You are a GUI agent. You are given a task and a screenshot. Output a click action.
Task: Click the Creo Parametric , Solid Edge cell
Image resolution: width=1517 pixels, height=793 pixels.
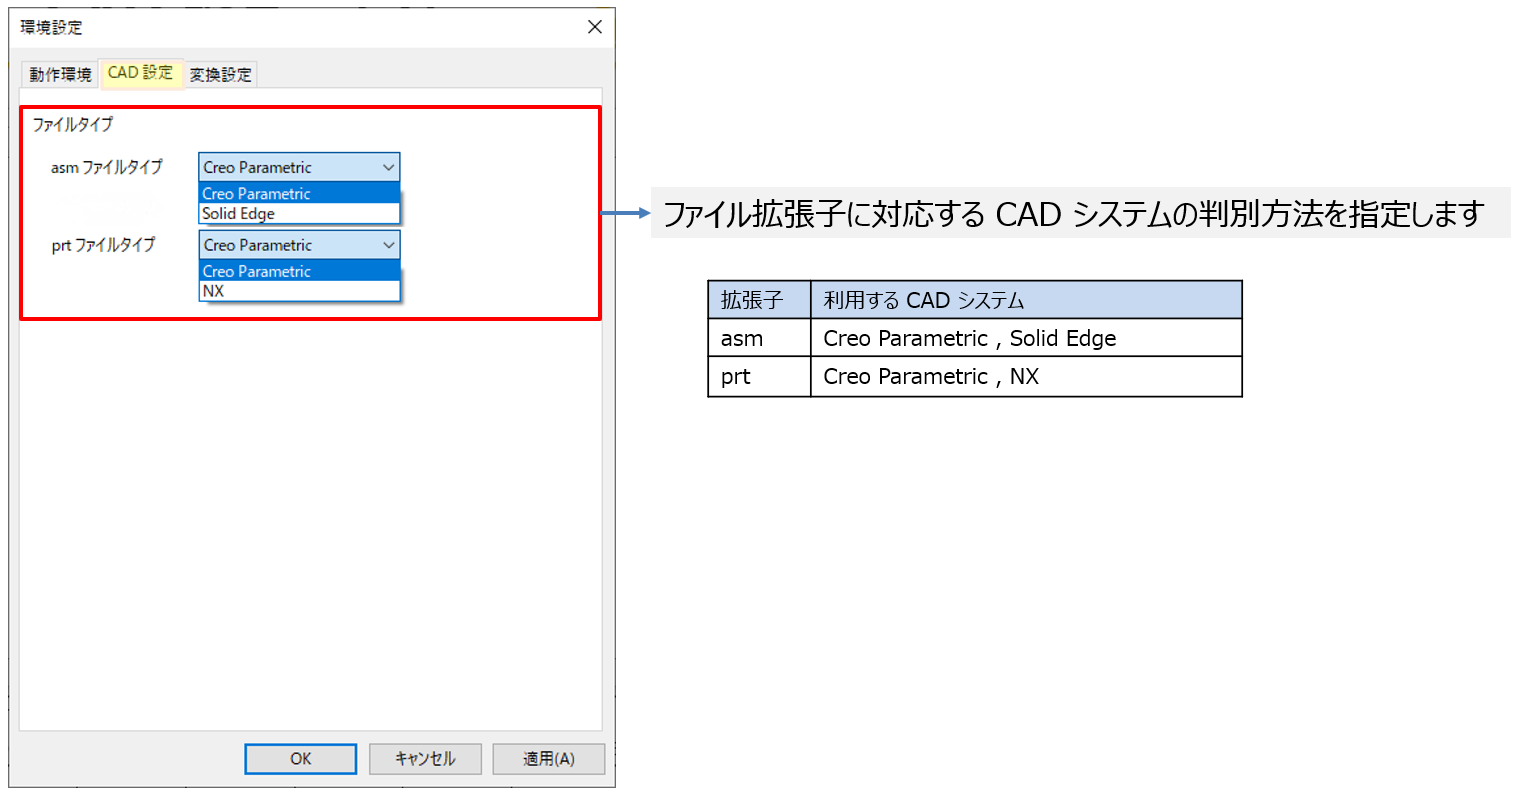coord(1026,338)
